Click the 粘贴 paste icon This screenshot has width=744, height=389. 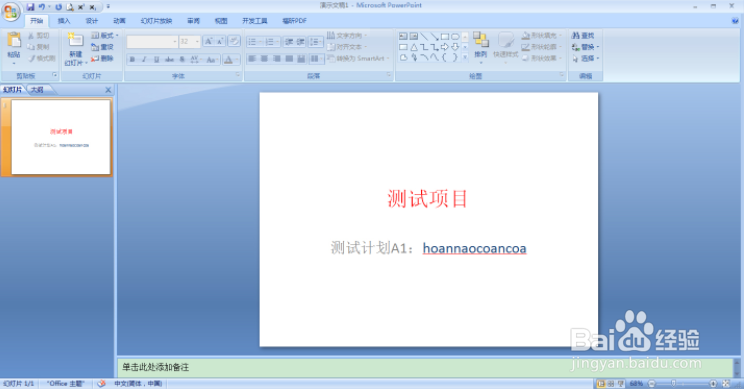pos(14,41)
